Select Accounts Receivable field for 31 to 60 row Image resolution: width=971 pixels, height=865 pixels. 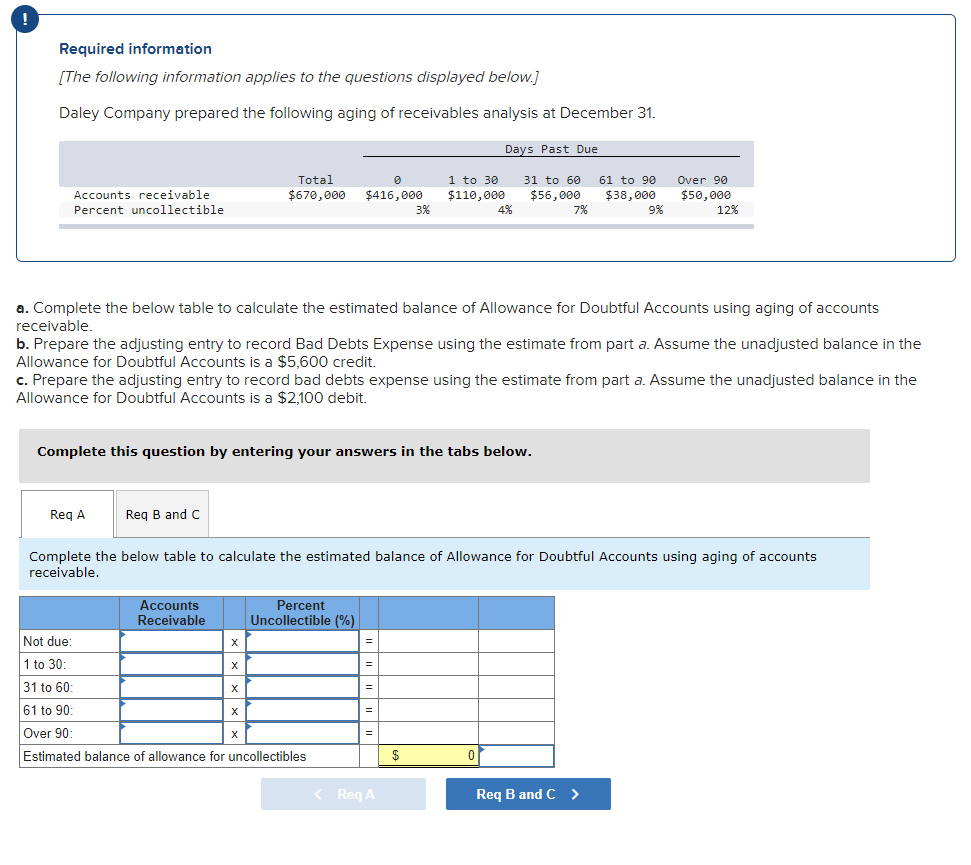(172, 687)
